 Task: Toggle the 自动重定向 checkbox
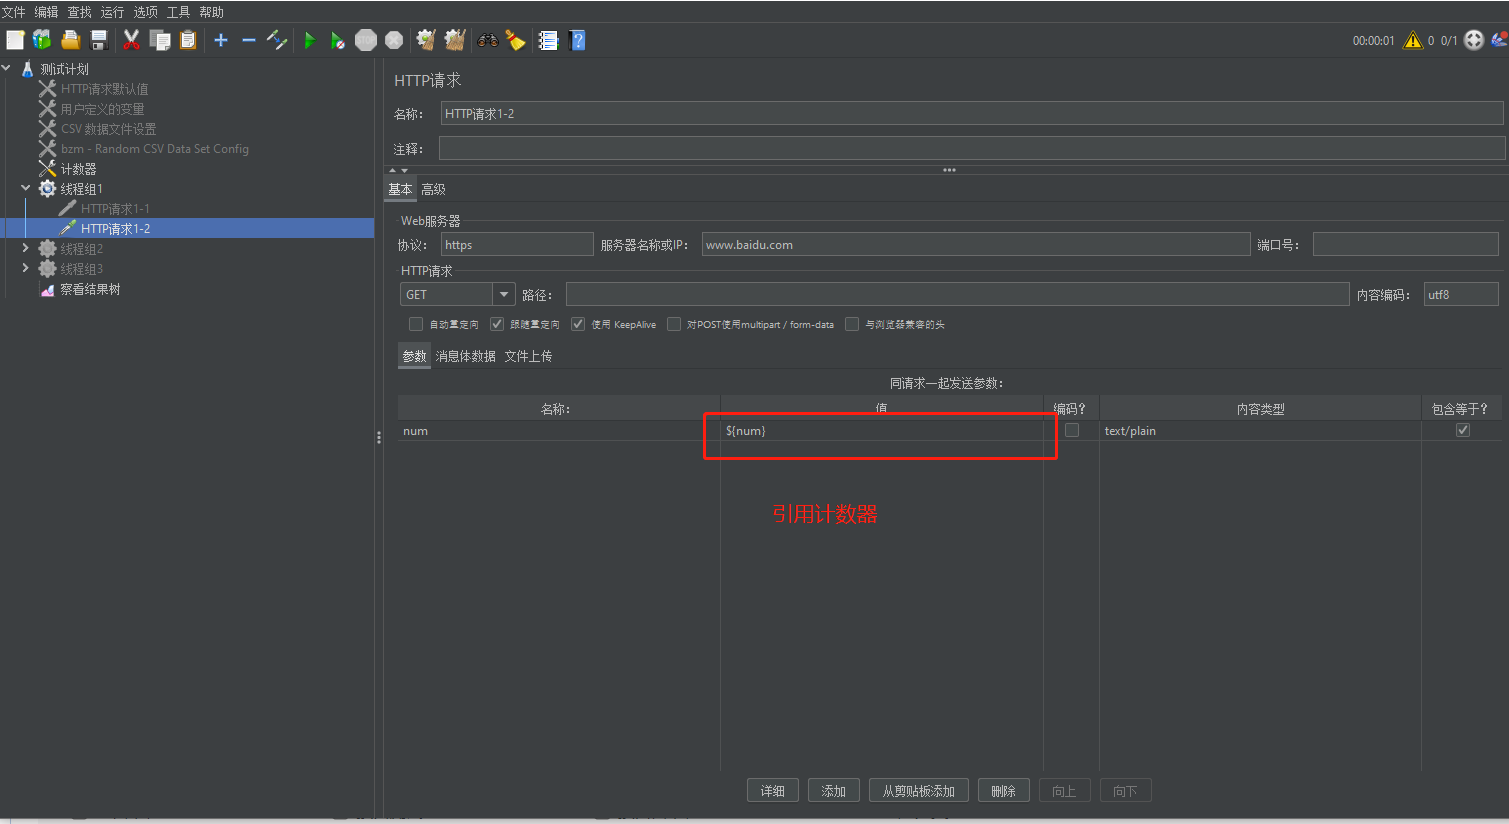tap(416, 324)
